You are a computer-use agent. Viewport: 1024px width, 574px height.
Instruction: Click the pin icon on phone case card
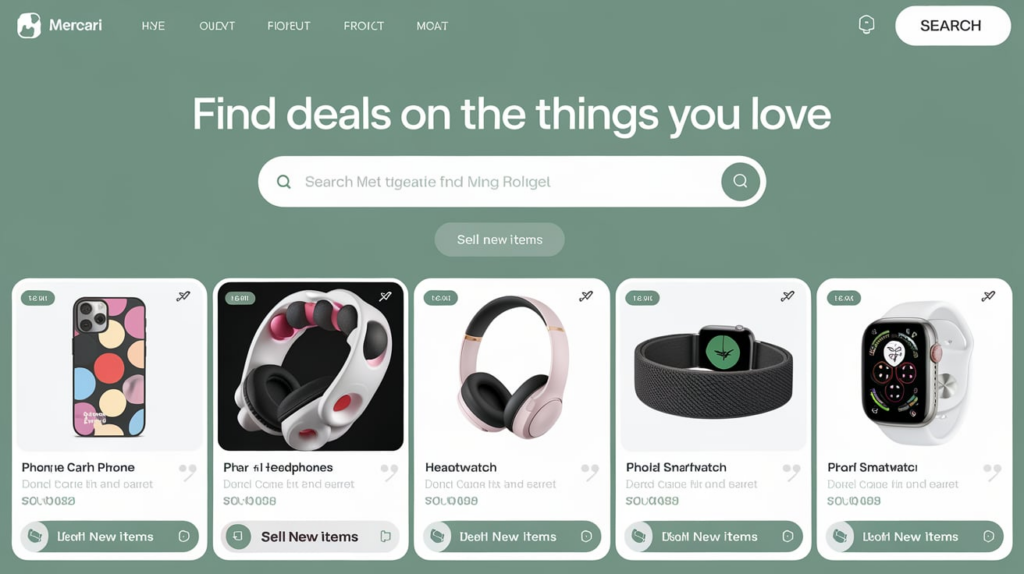click(184, 296)
